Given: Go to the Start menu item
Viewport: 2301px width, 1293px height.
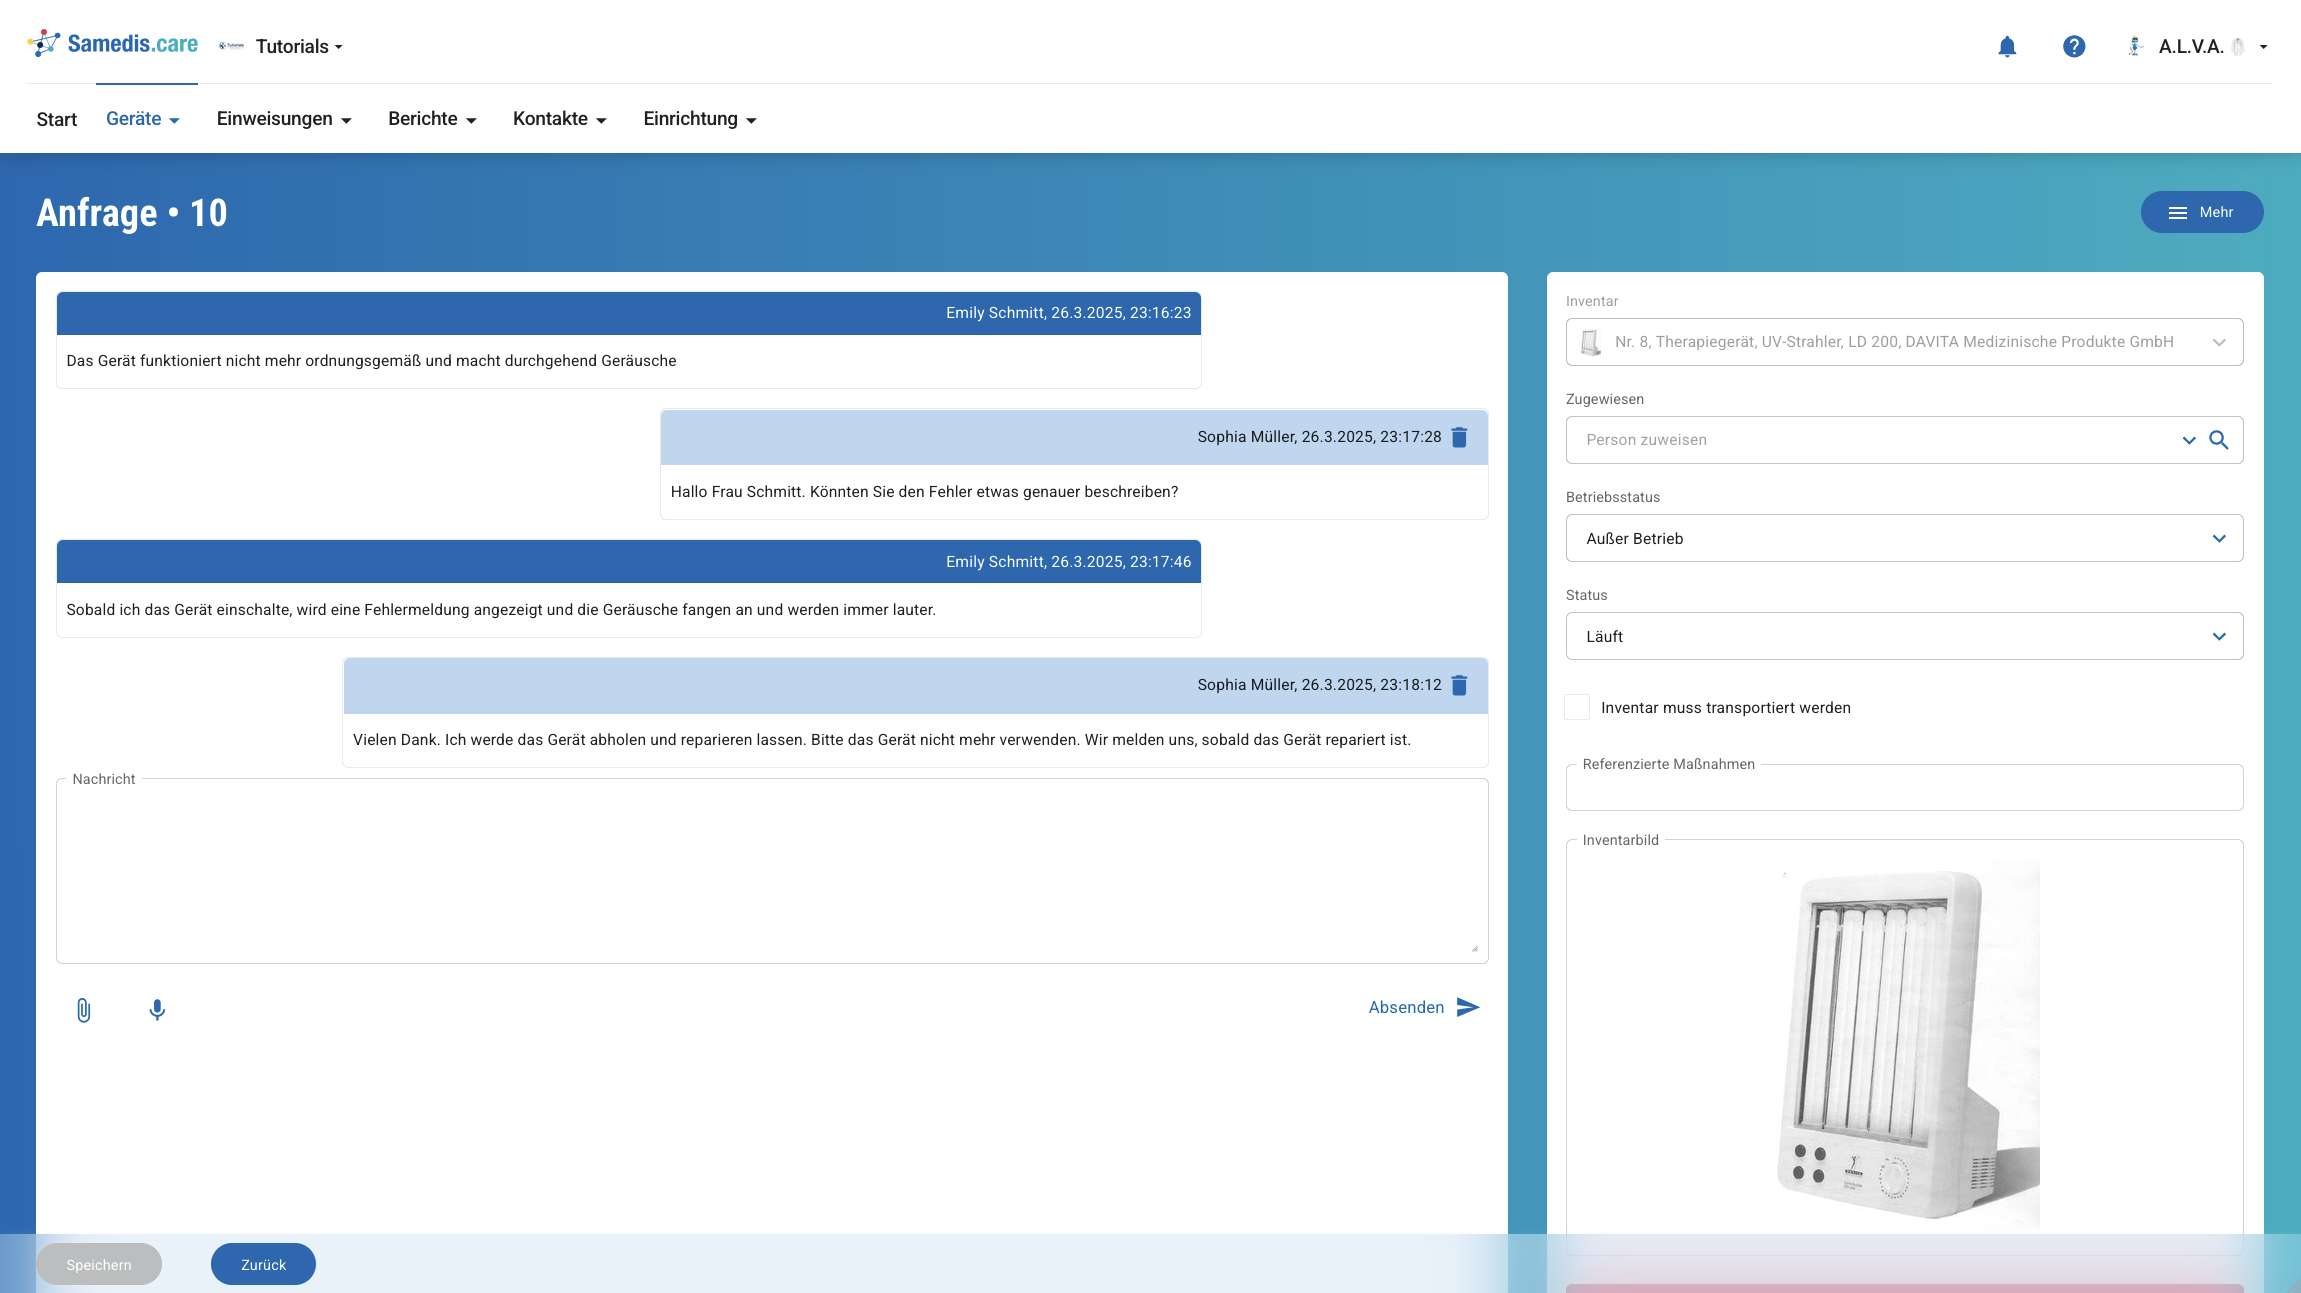Looking at the screenshot, I should 57,119.
